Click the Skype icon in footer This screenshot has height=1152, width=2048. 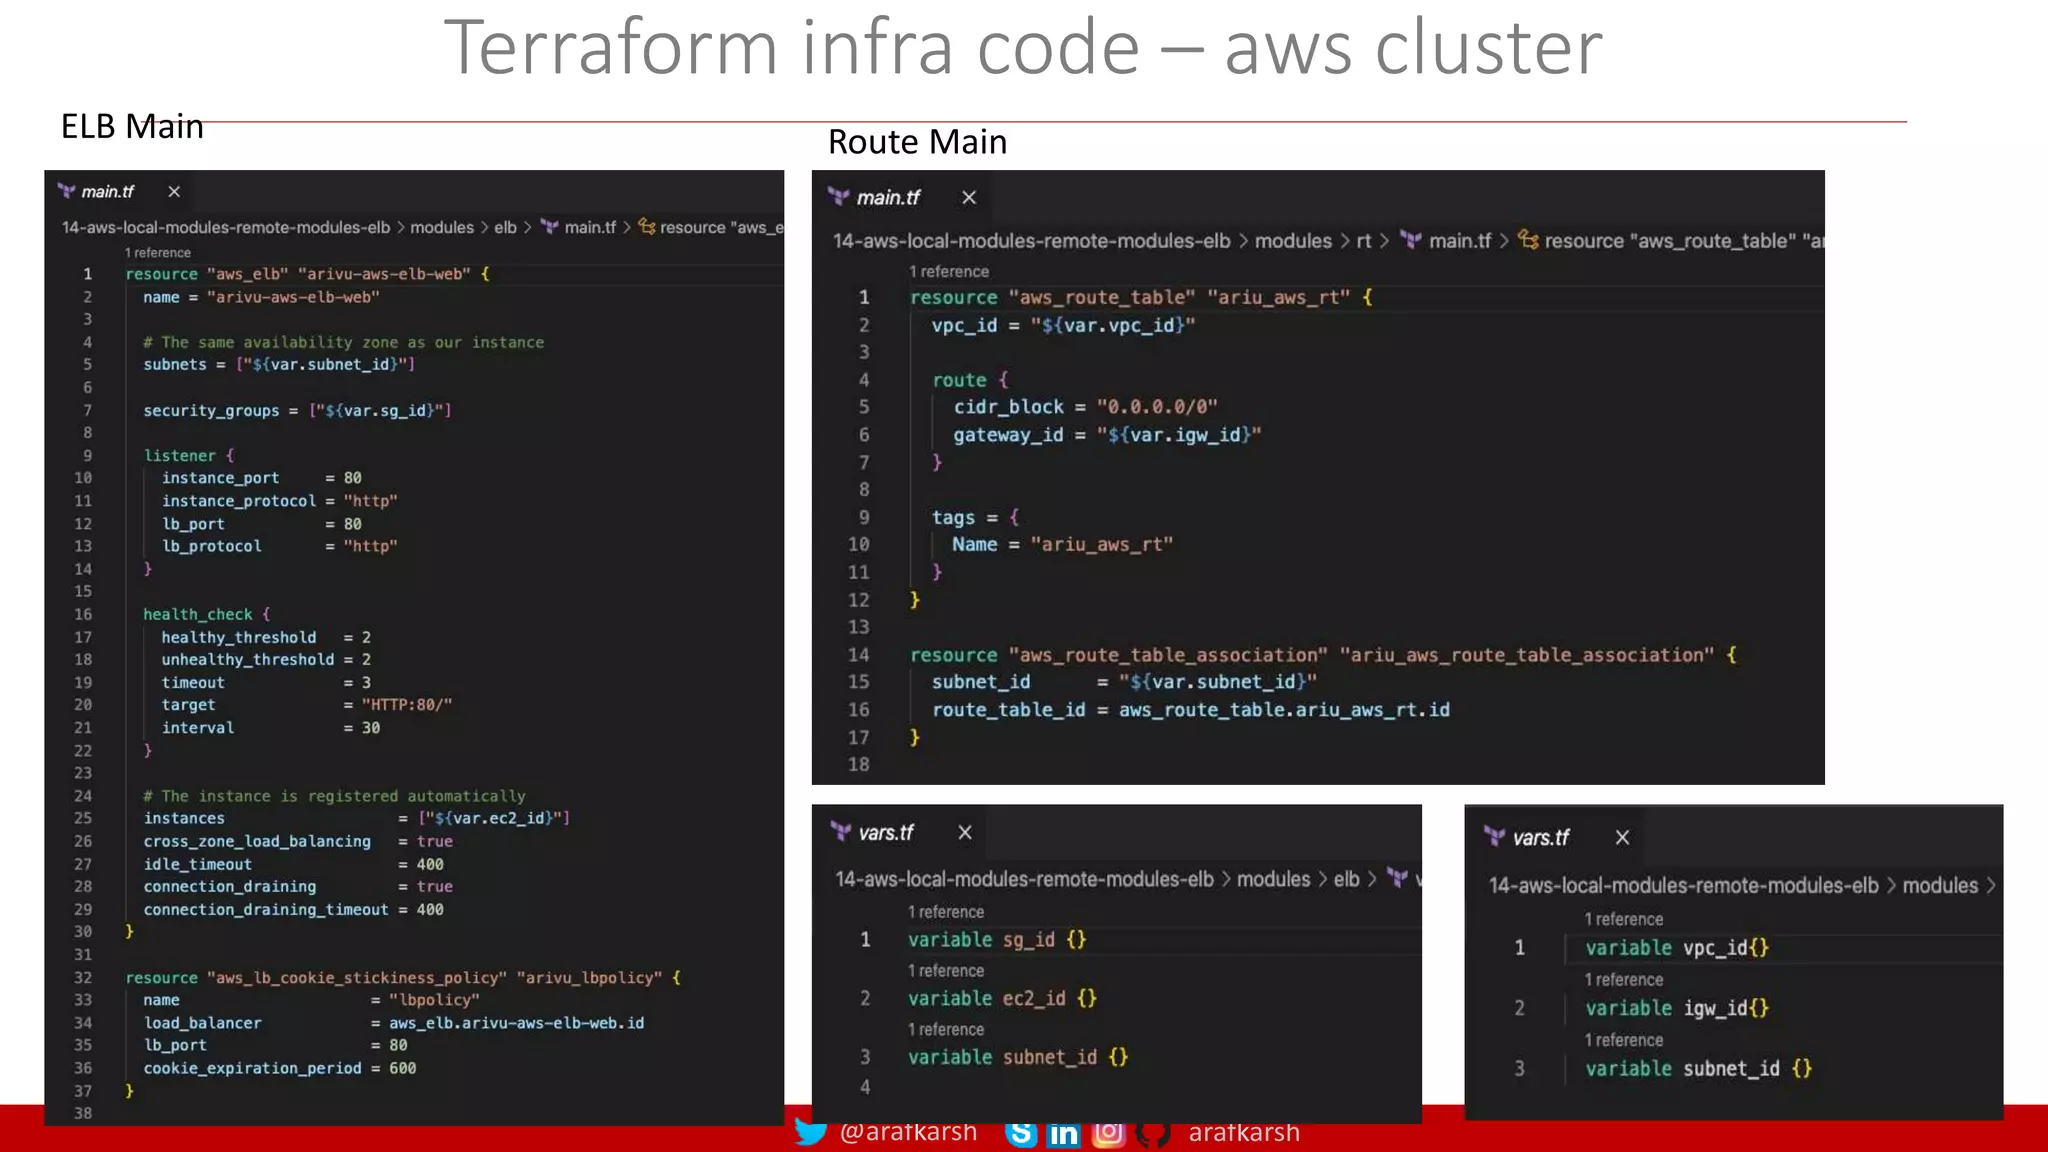[1020, 1133]
